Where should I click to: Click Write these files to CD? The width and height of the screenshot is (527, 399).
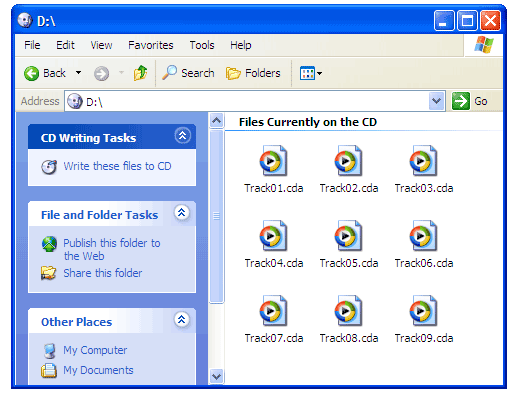117,166
